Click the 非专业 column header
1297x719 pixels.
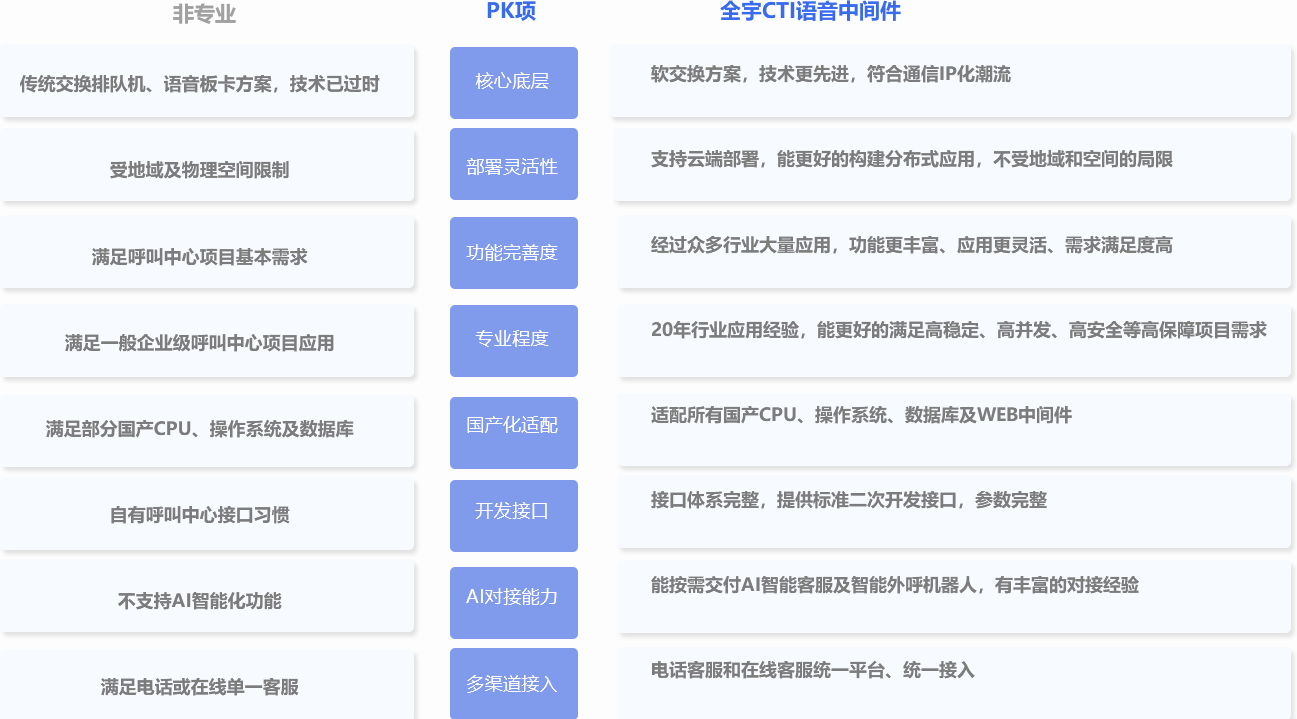click(x=204, y=14)
